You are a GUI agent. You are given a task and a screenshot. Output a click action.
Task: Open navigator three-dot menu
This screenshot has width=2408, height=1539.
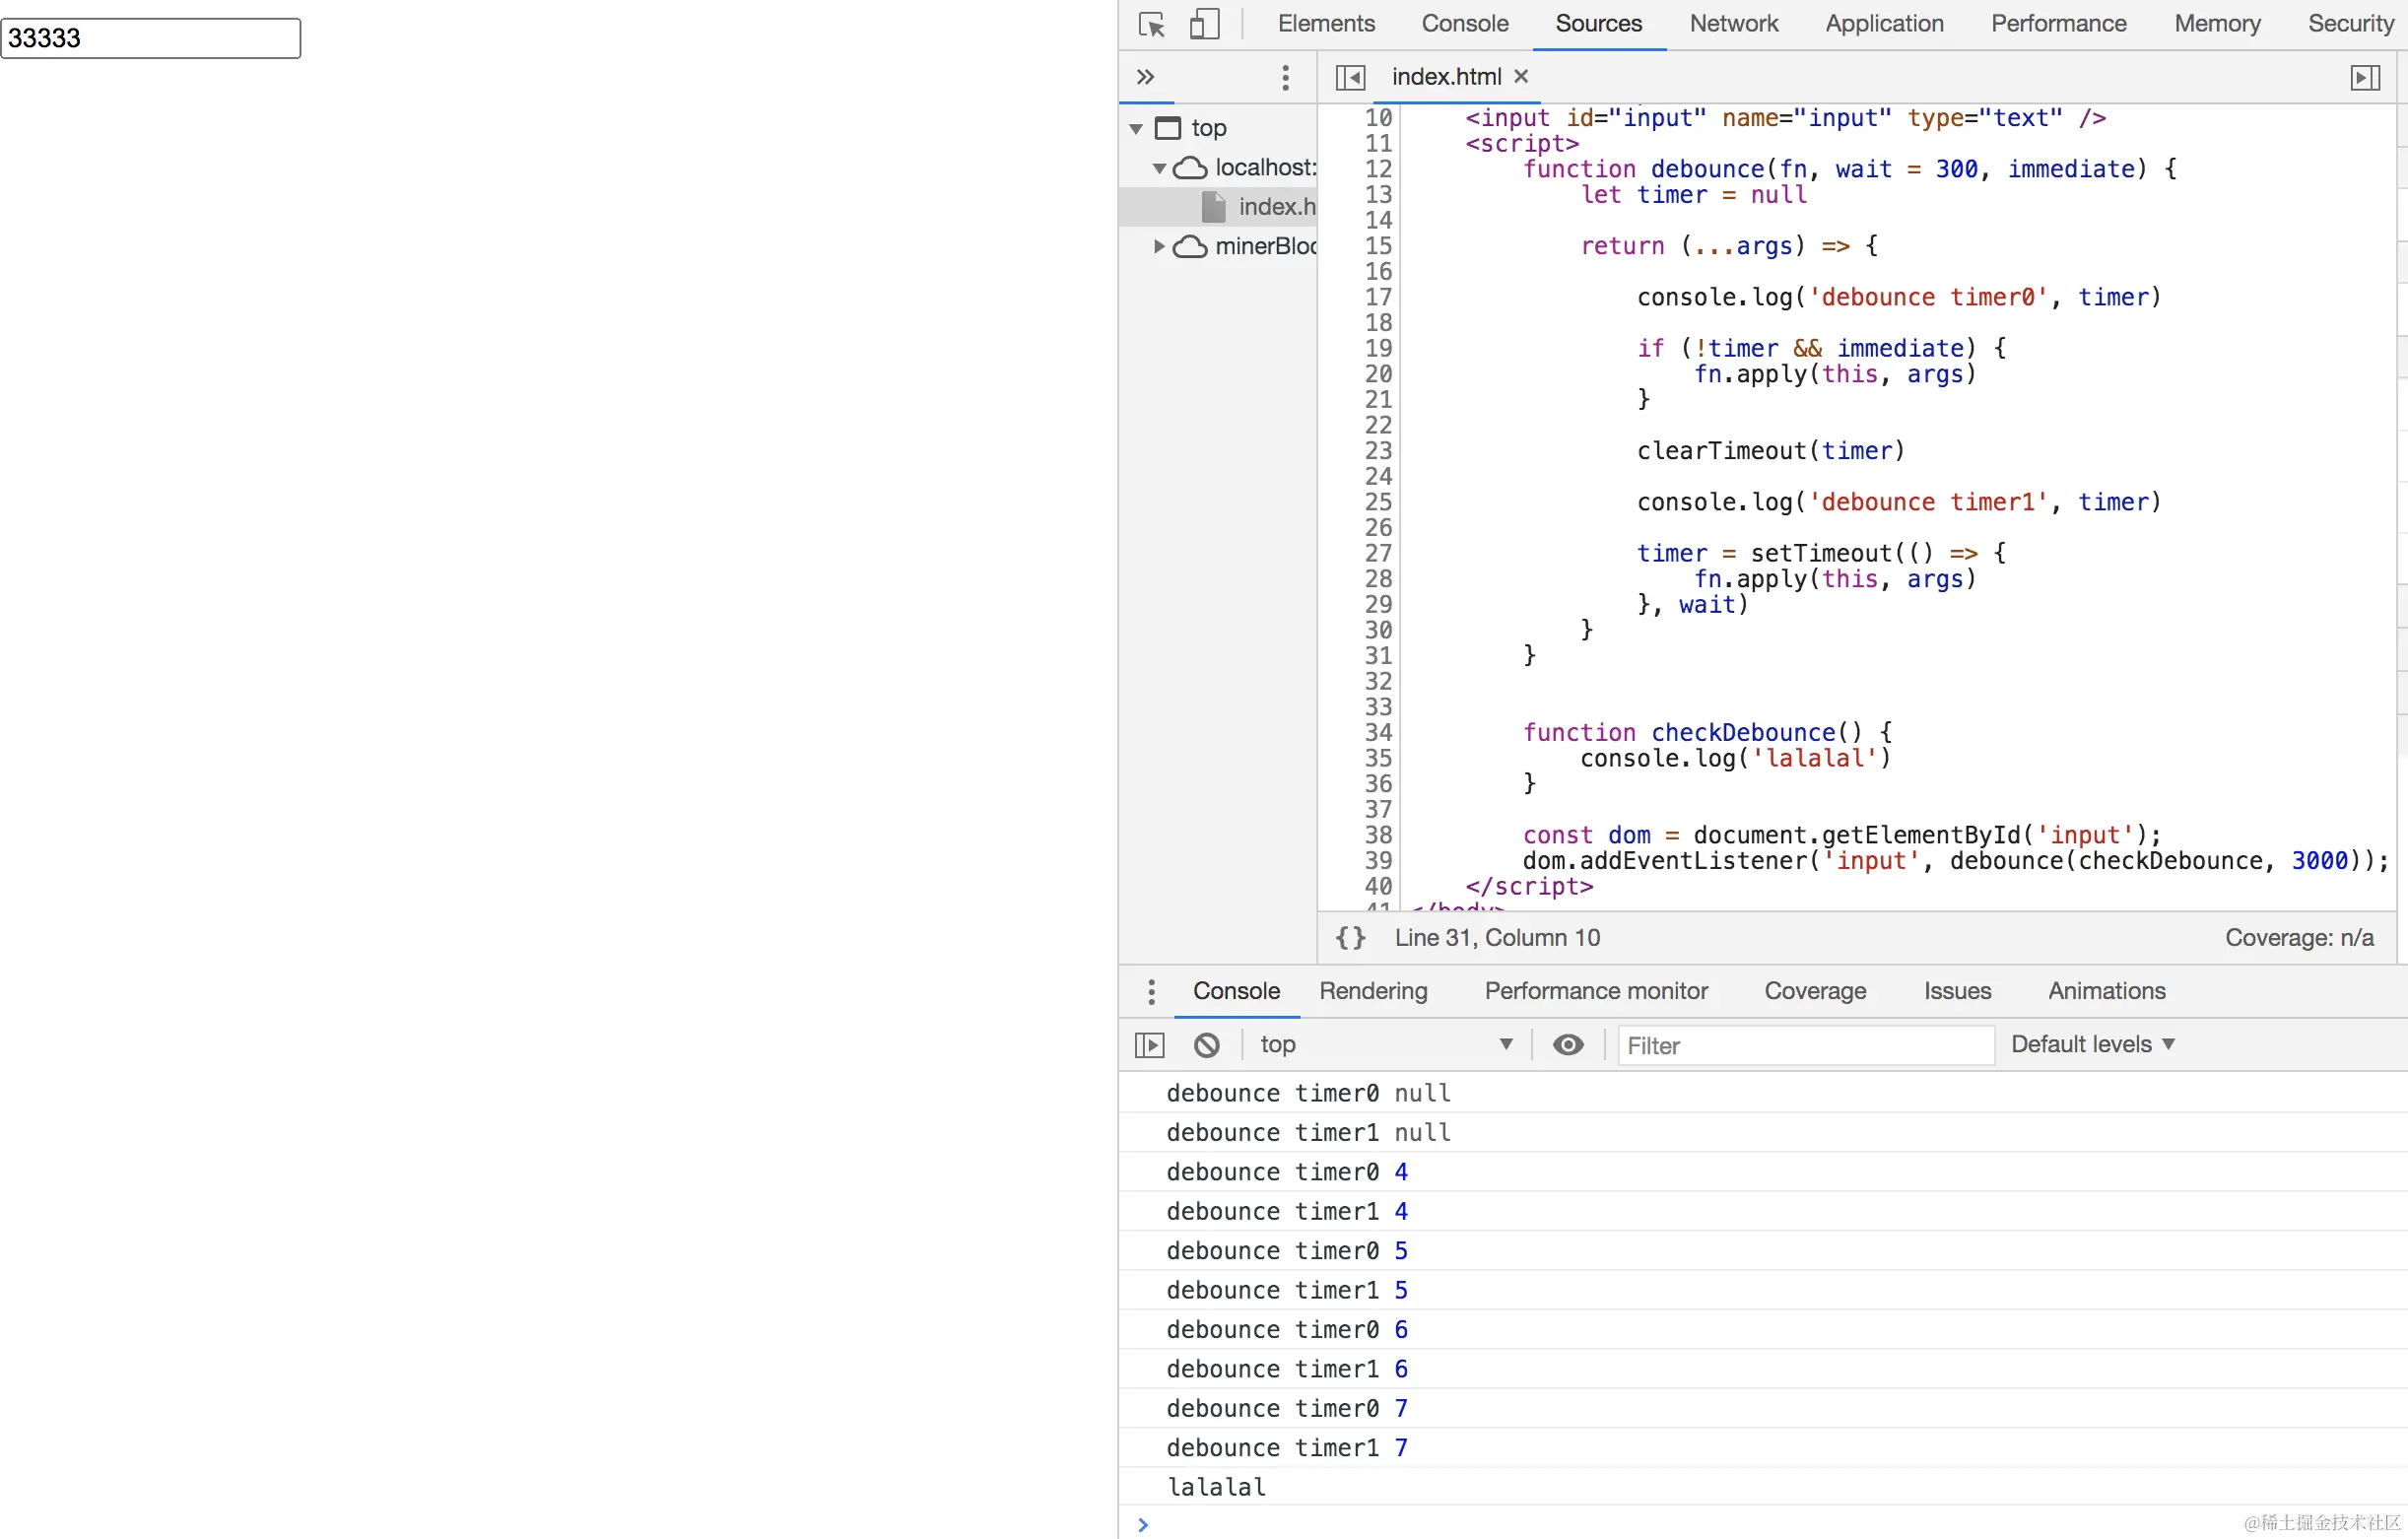click(x=1285, y=77)
